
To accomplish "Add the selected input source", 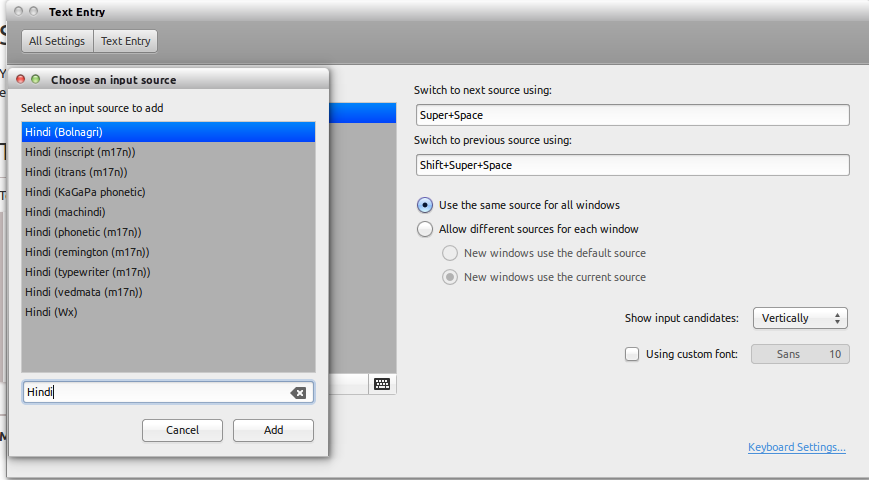I will click(x=273, y=430).
